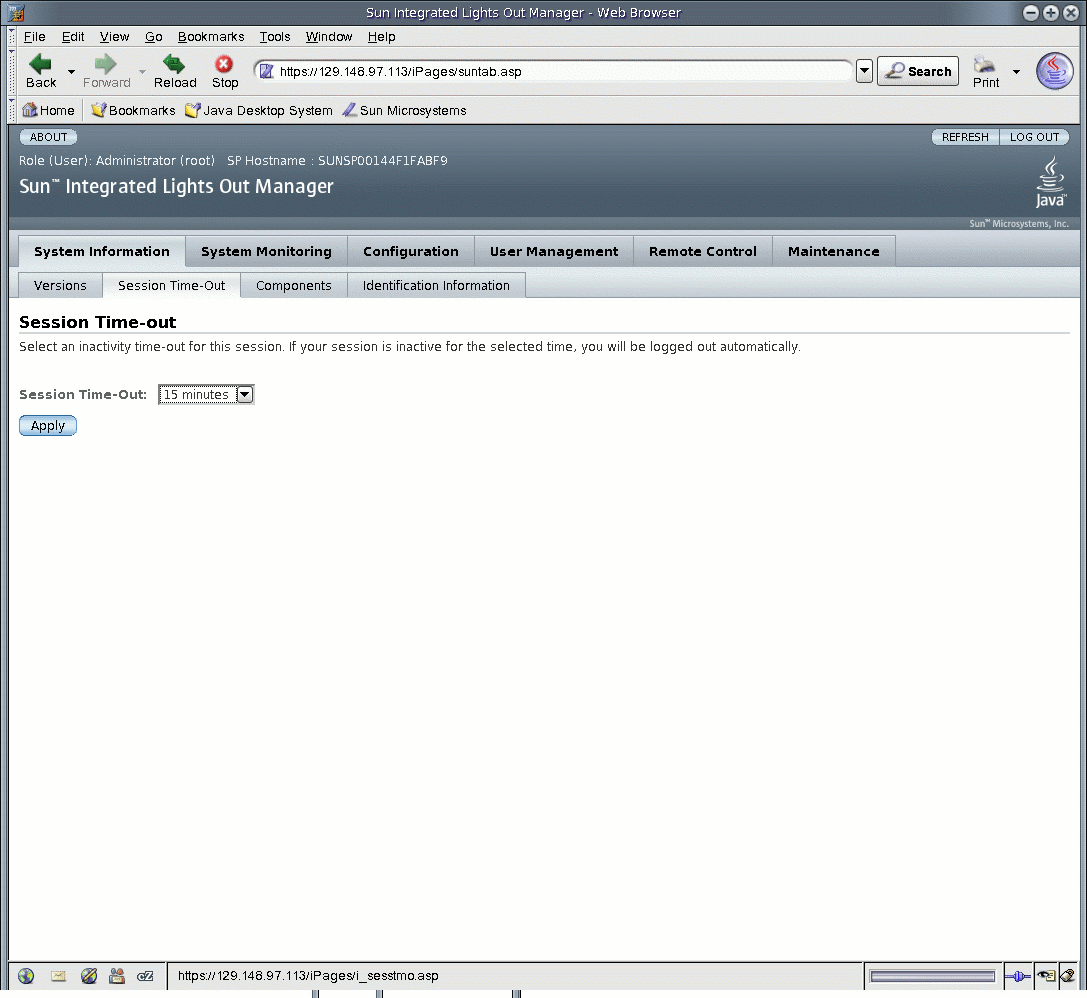Switch to the Configuration tab

pos(411,252)
